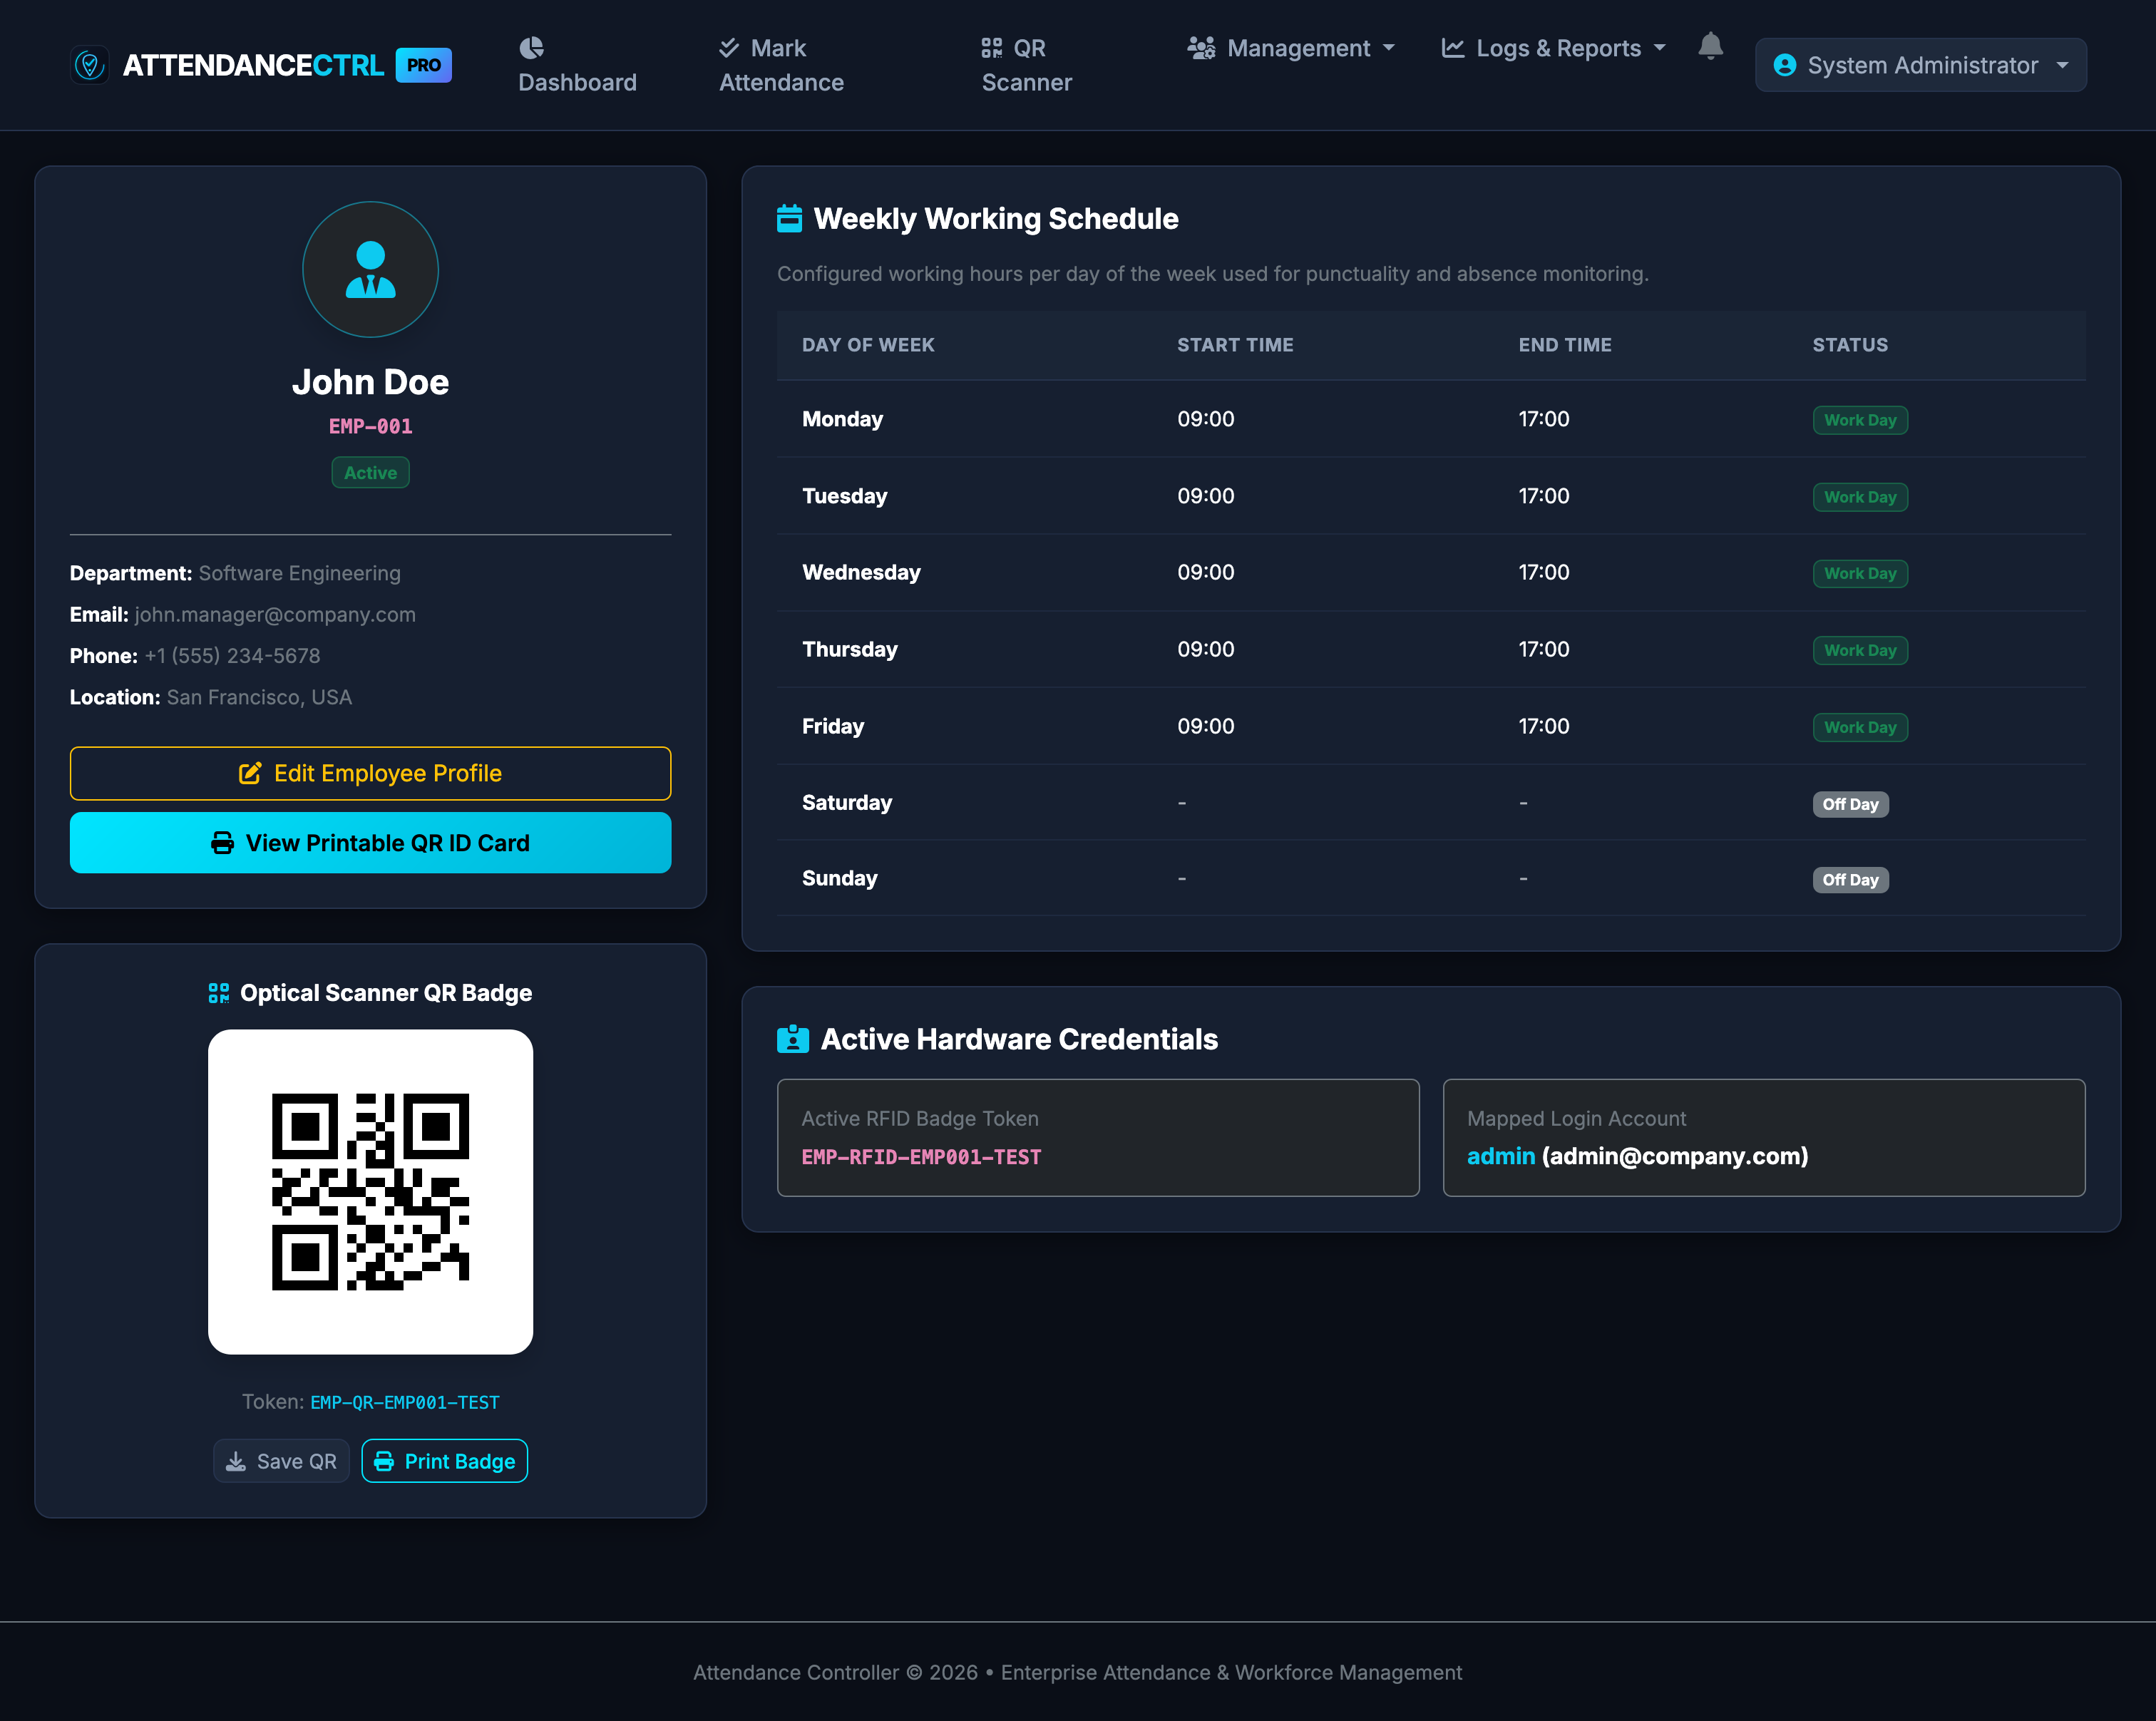This screenshot has width=2156, height=1721.
Task: Click the San Francisco, USA location
Action: click(x=259, y=697)
